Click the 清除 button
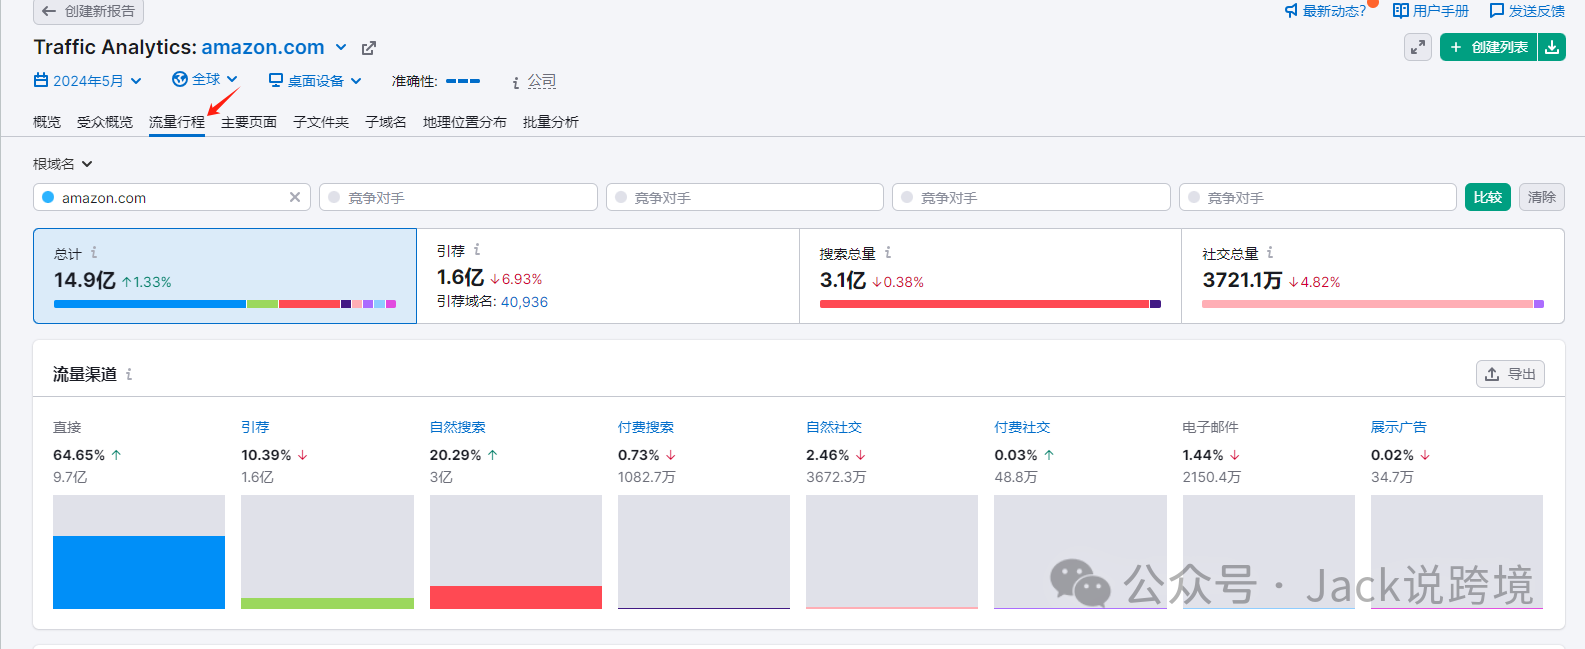Viewport: 1585px width, 649px height. tap(1542, 197)
